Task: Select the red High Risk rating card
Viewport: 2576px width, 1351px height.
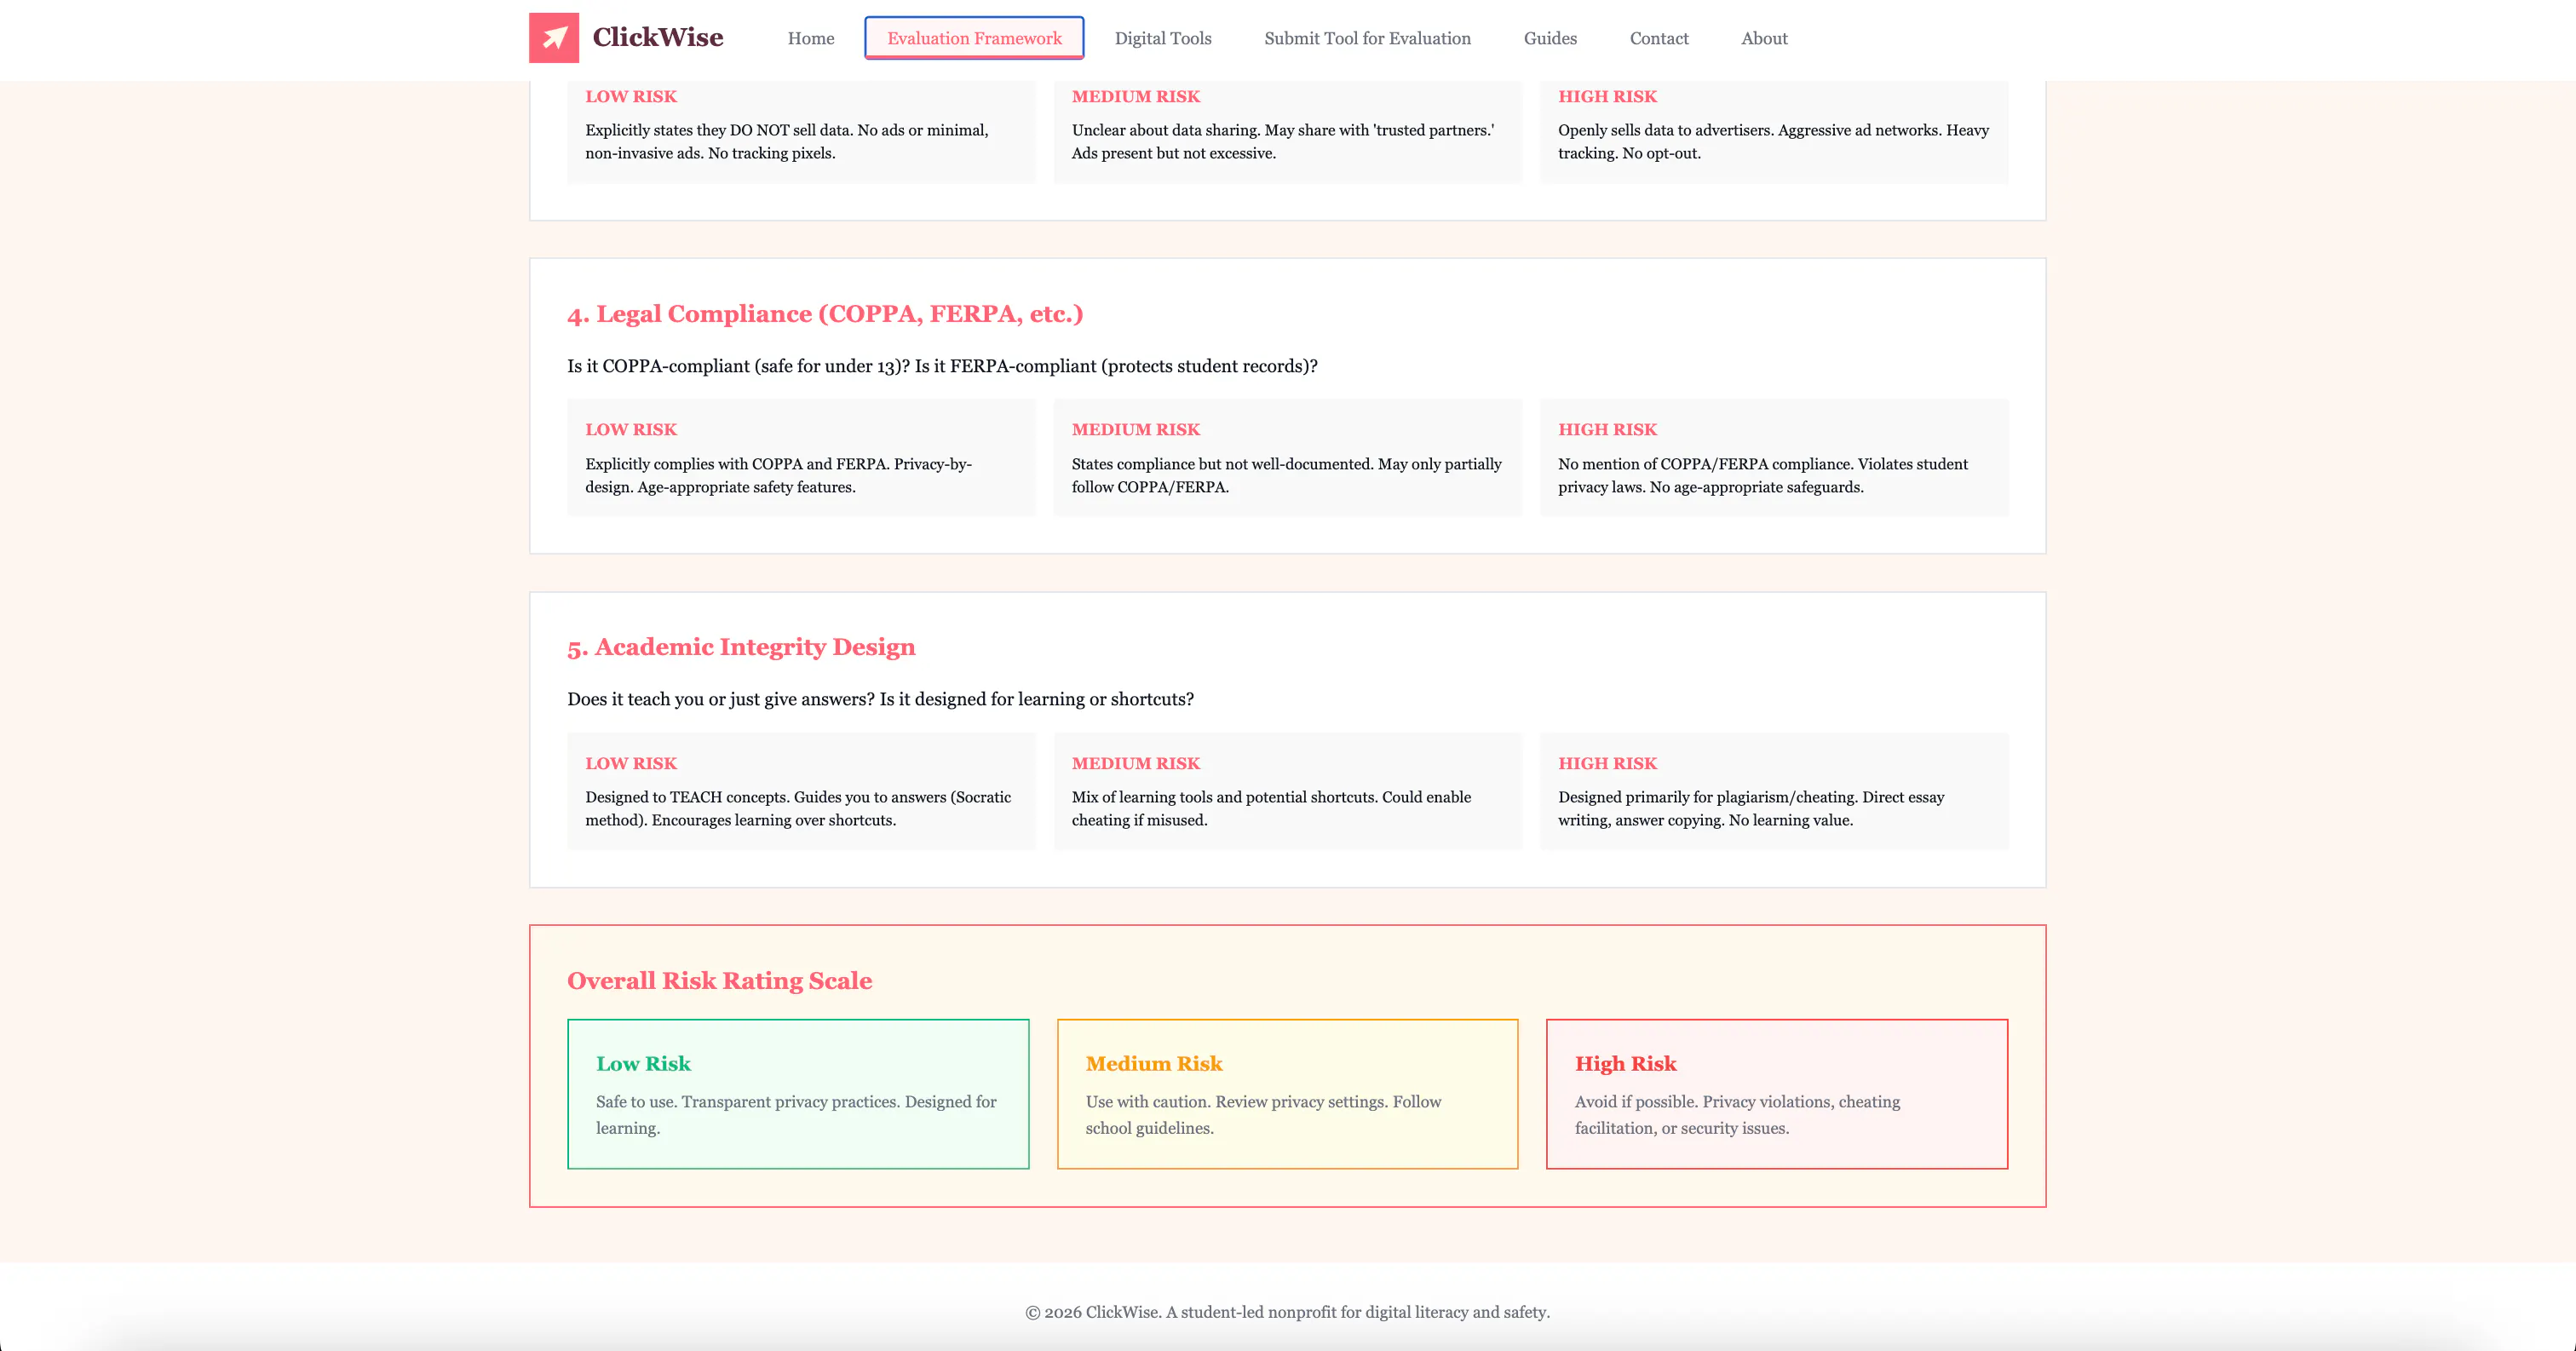Action: 1777,1094
